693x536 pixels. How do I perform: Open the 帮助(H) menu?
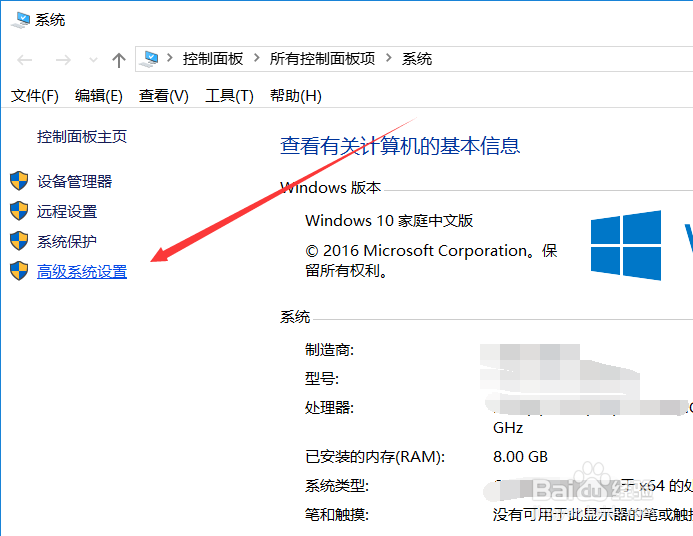pyautogui.click(x=296, y=95)
